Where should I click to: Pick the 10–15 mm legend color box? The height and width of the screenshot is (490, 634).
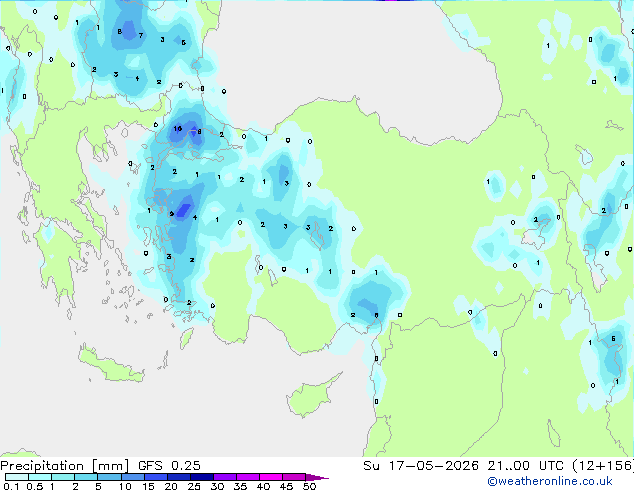tap(132, 477)
